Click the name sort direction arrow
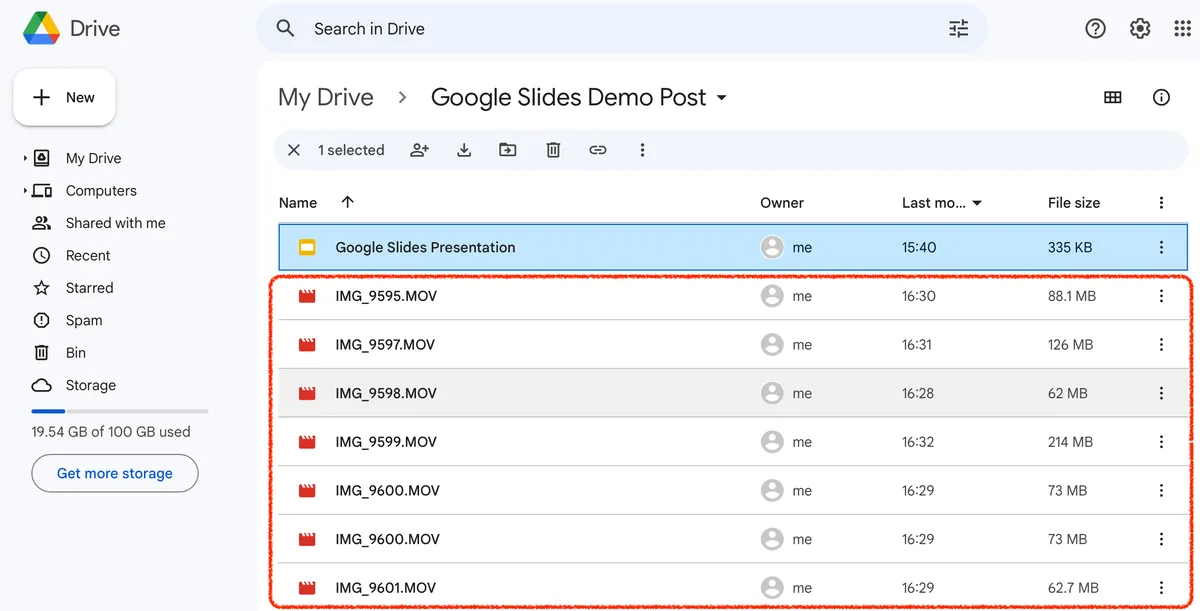The width and height of the screenshot is (1200, 611). point(348,202)
